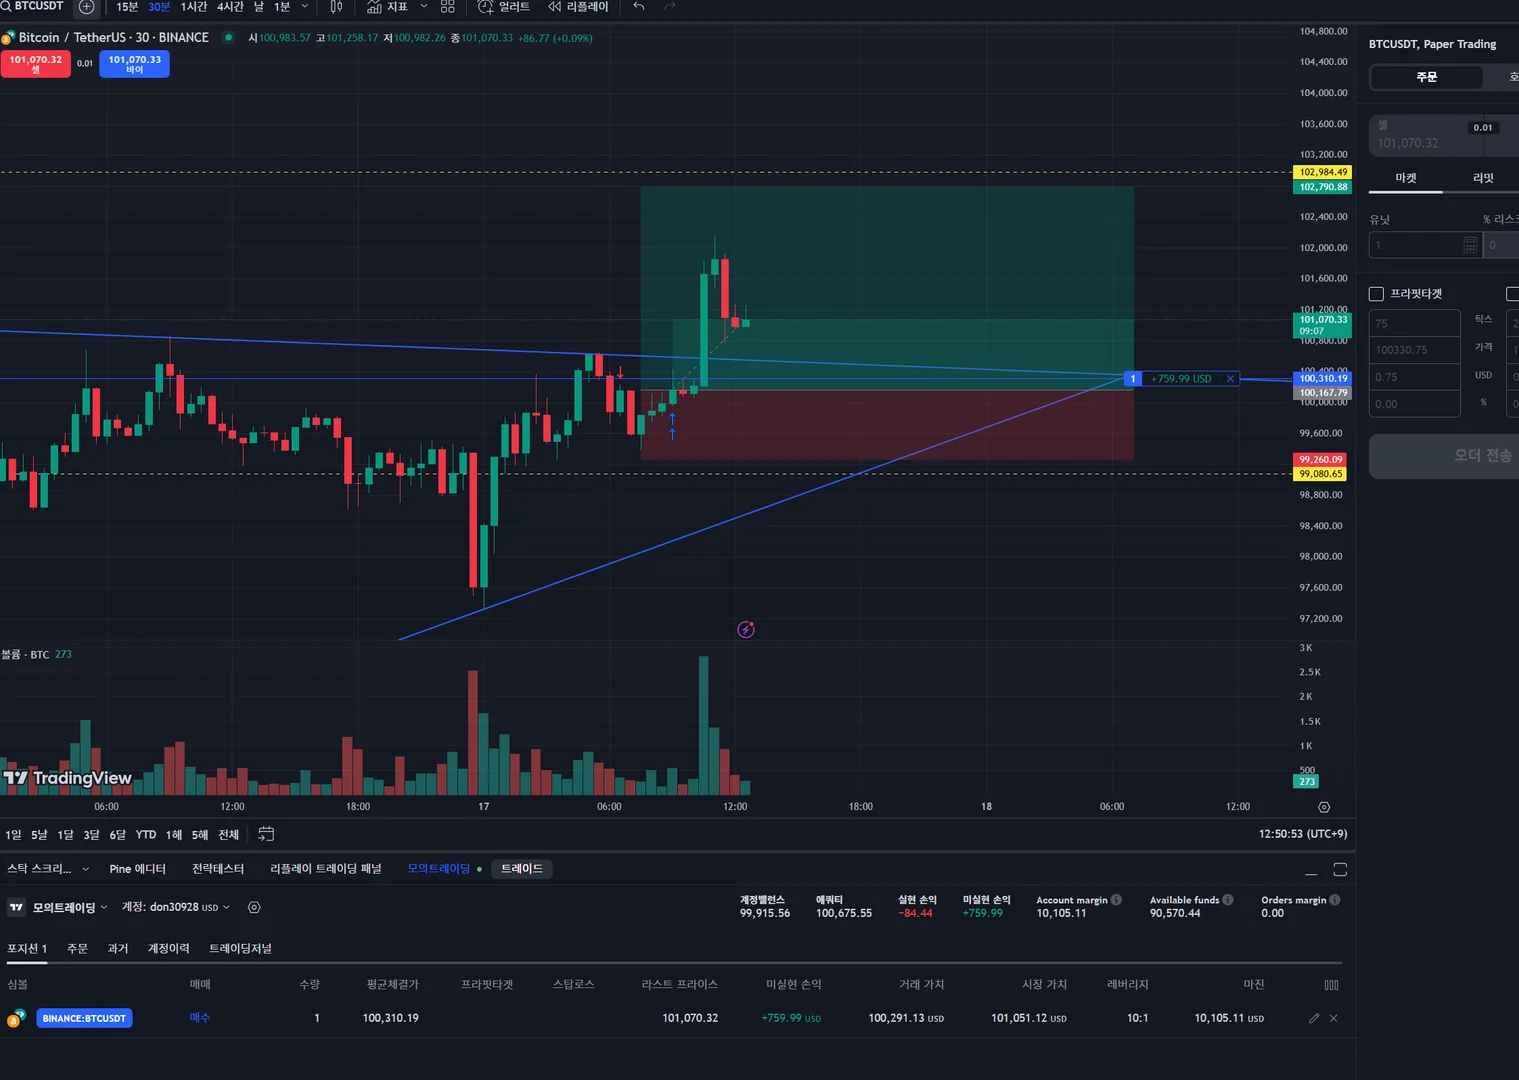Show Orders margin info icon
1519x1080 pixels.
(x=1334, y=900)
